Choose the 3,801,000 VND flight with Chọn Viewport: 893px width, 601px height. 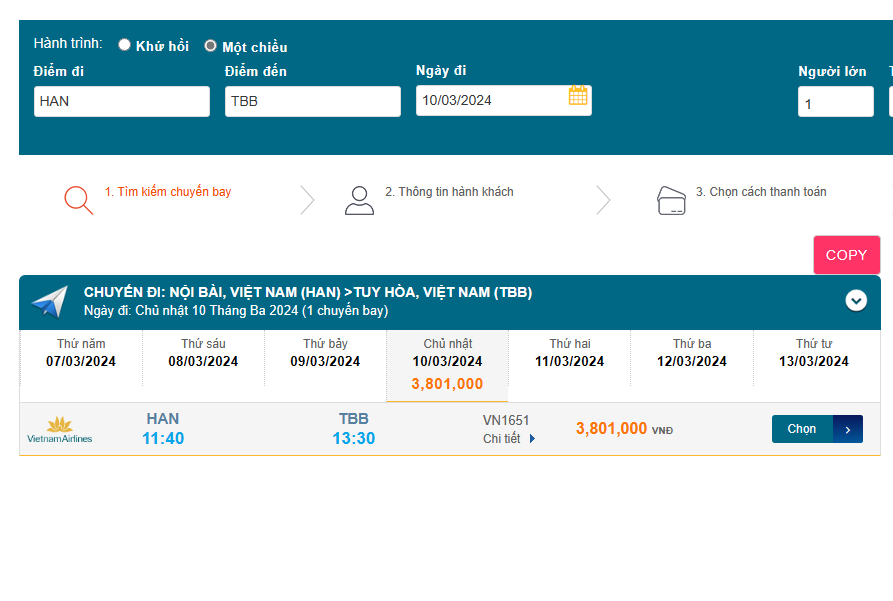(802, 429)
